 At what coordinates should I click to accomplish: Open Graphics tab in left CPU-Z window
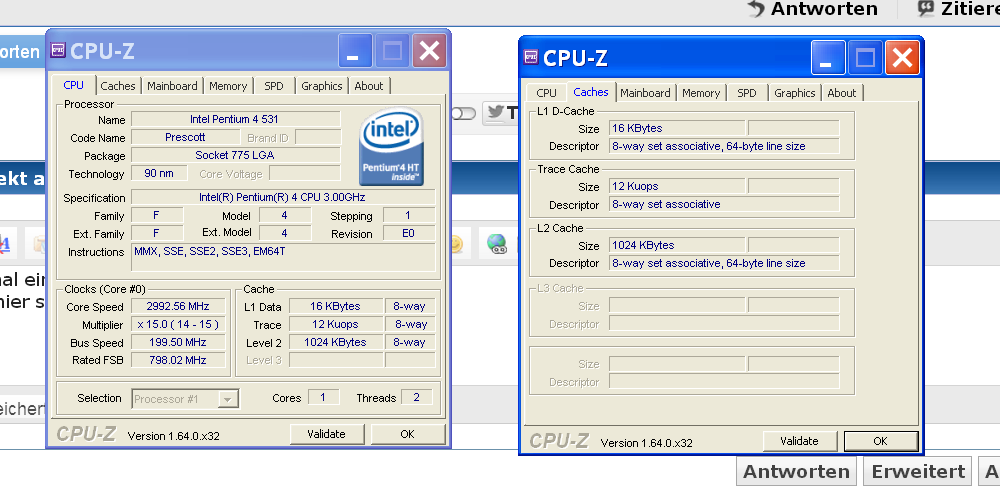coord(321,85)
